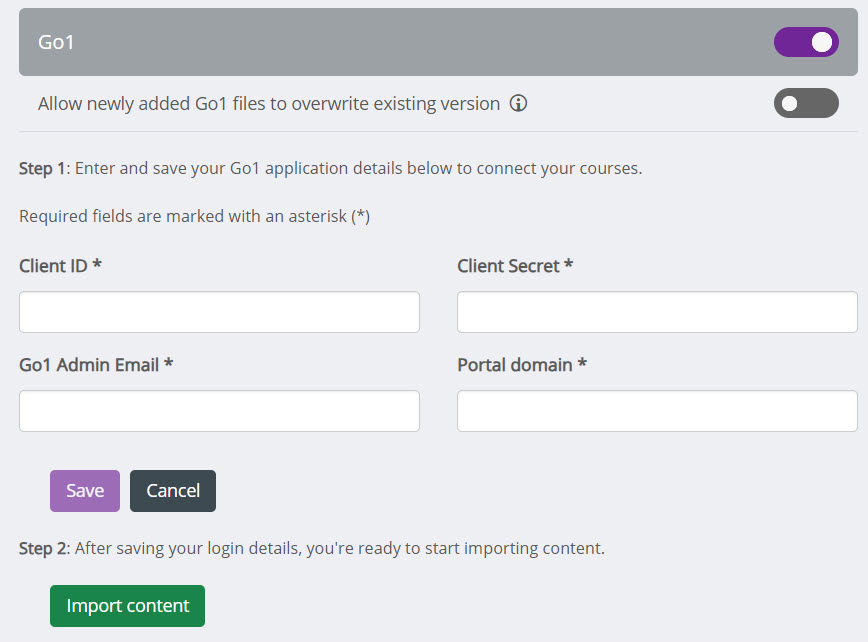Image resolution: width=868 pixels, height=642 pixels.
Task: Click the Go1 Admin Email label
Action: point(95,365)
